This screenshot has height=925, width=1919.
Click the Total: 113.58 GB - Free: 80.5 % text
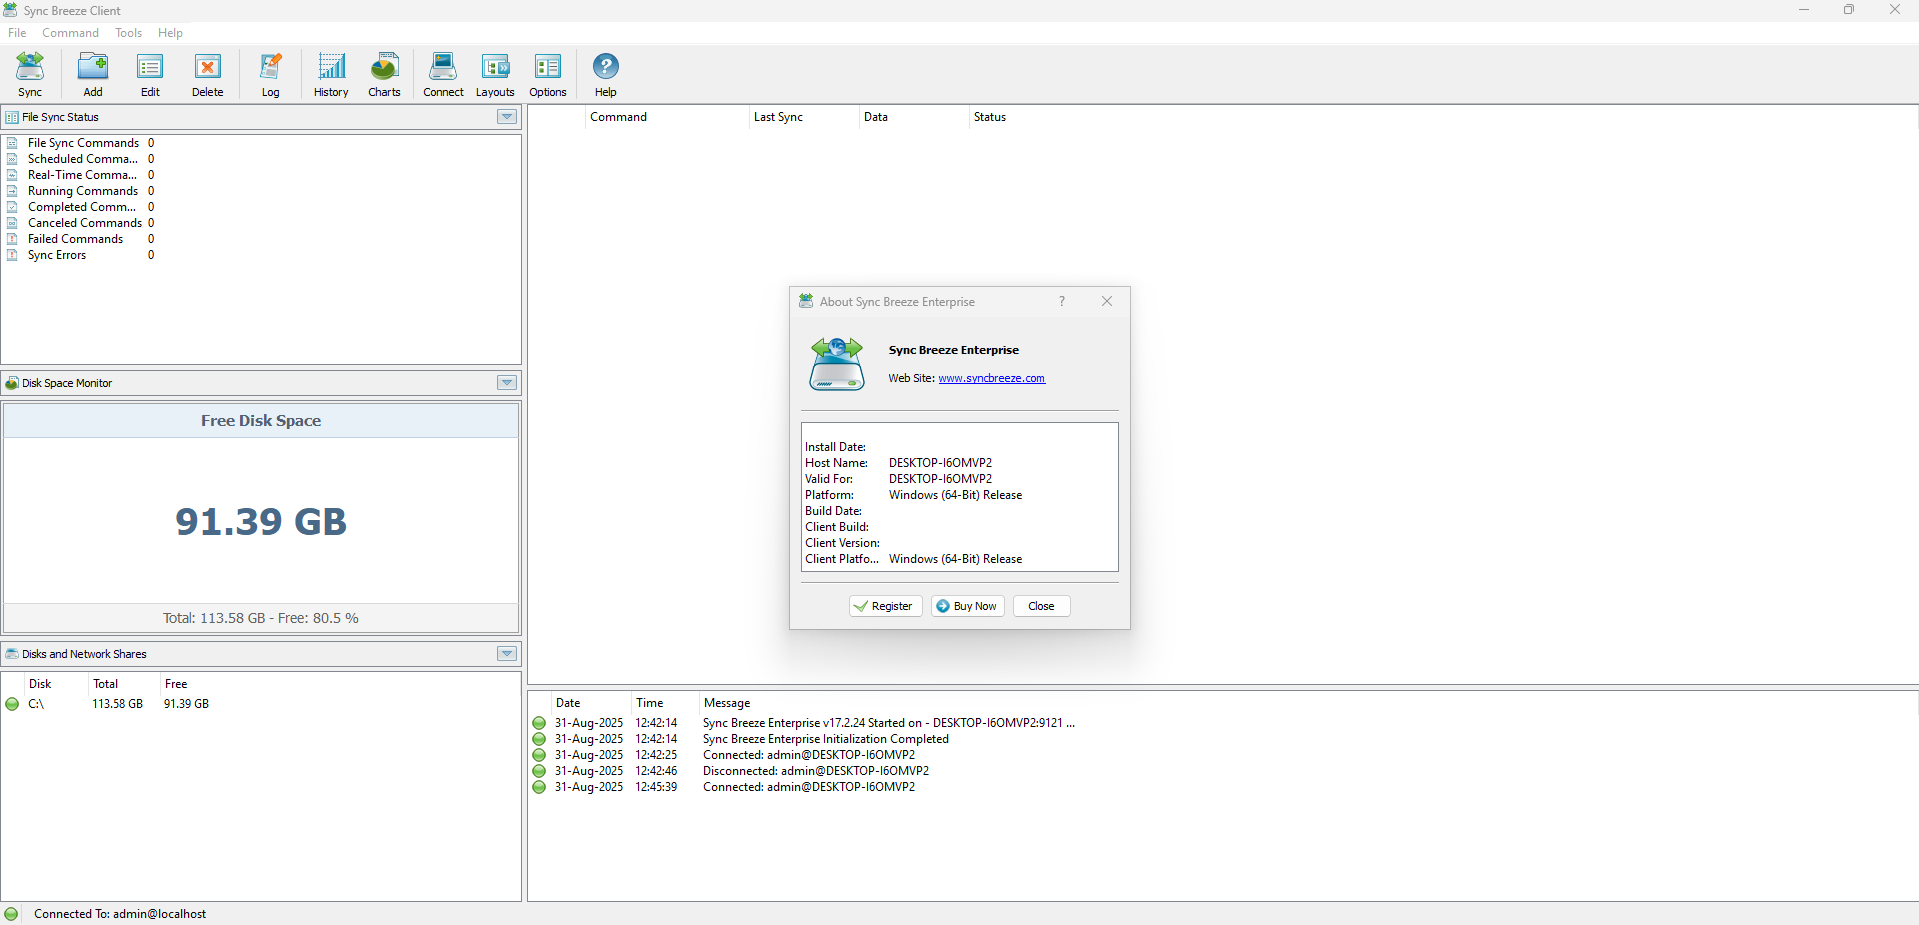[x=261, y=618]
